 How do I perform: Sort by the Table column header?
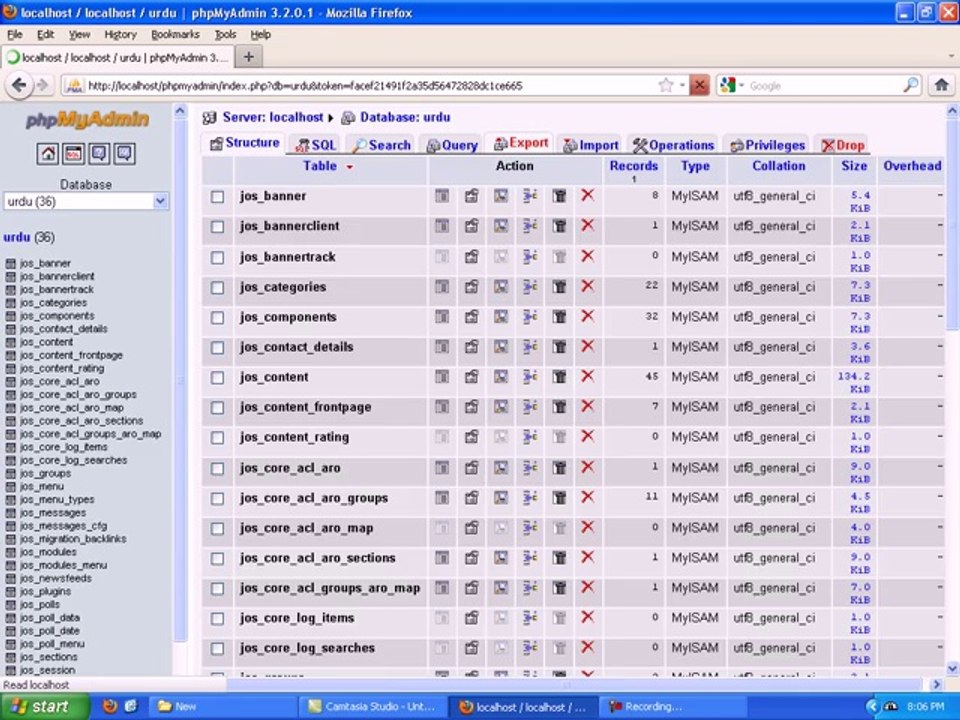(x=320, y=166)
